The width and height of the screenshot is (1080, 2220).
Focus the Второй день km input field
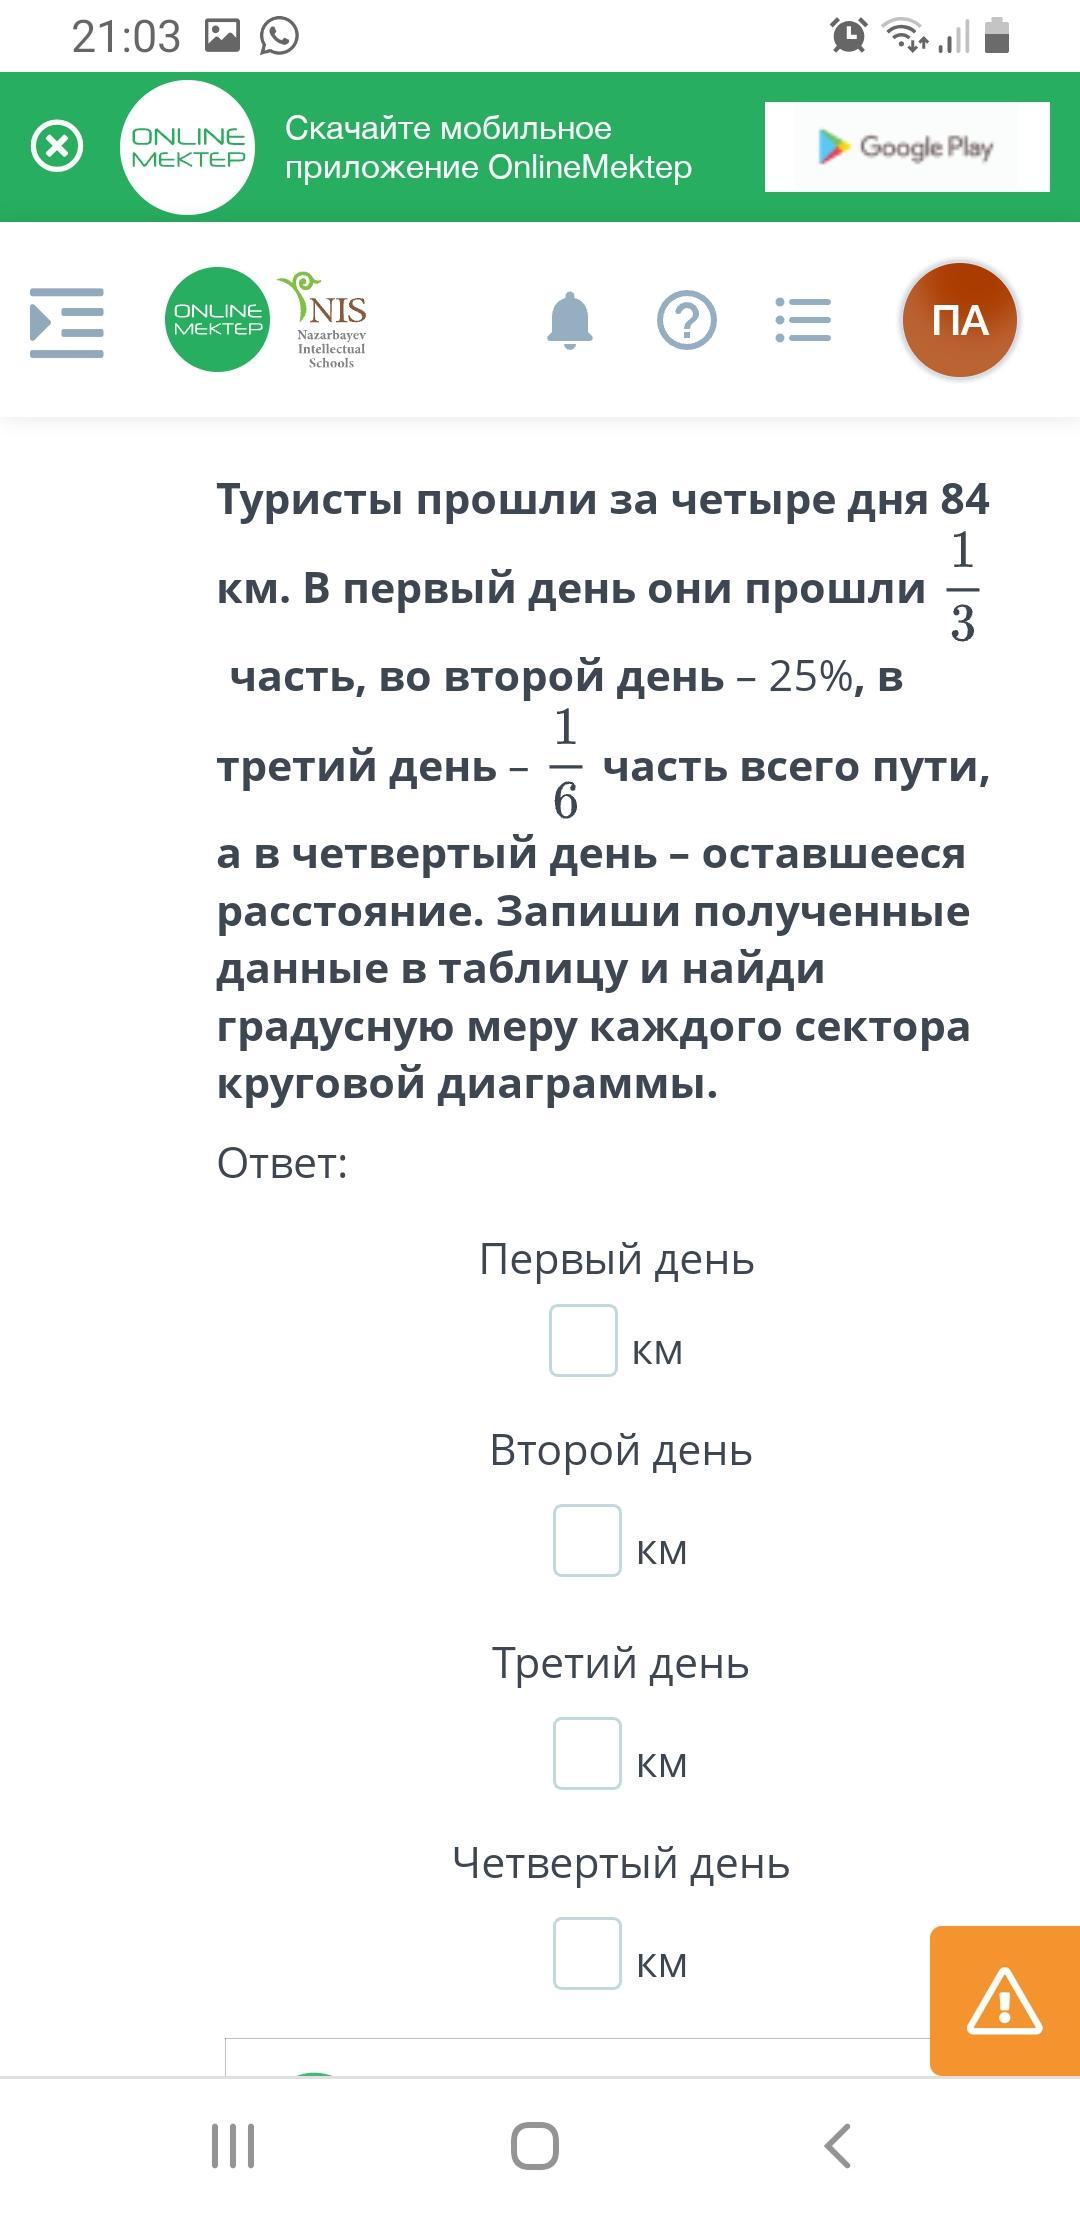coord(588,1541)
